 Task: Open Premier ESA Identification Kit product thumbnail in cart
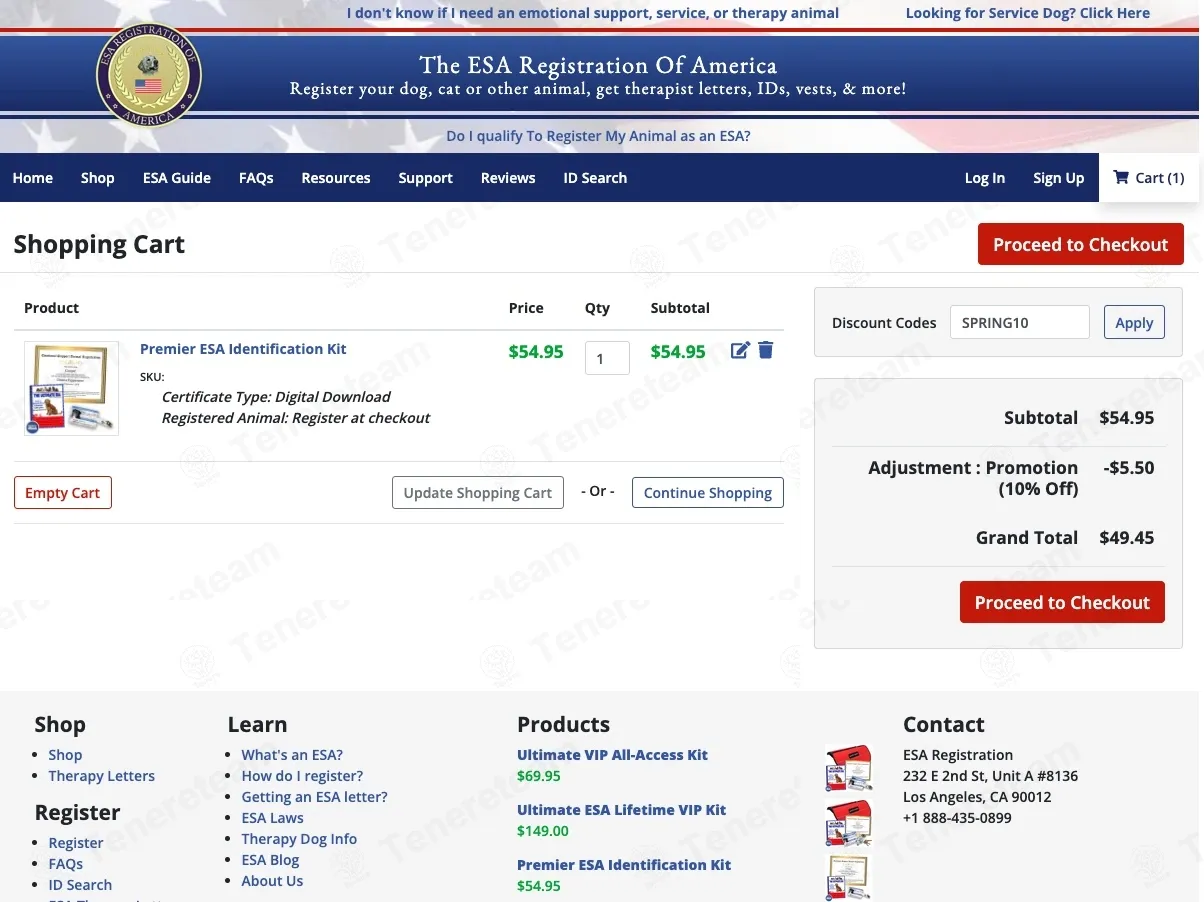[x=71, y=388]
